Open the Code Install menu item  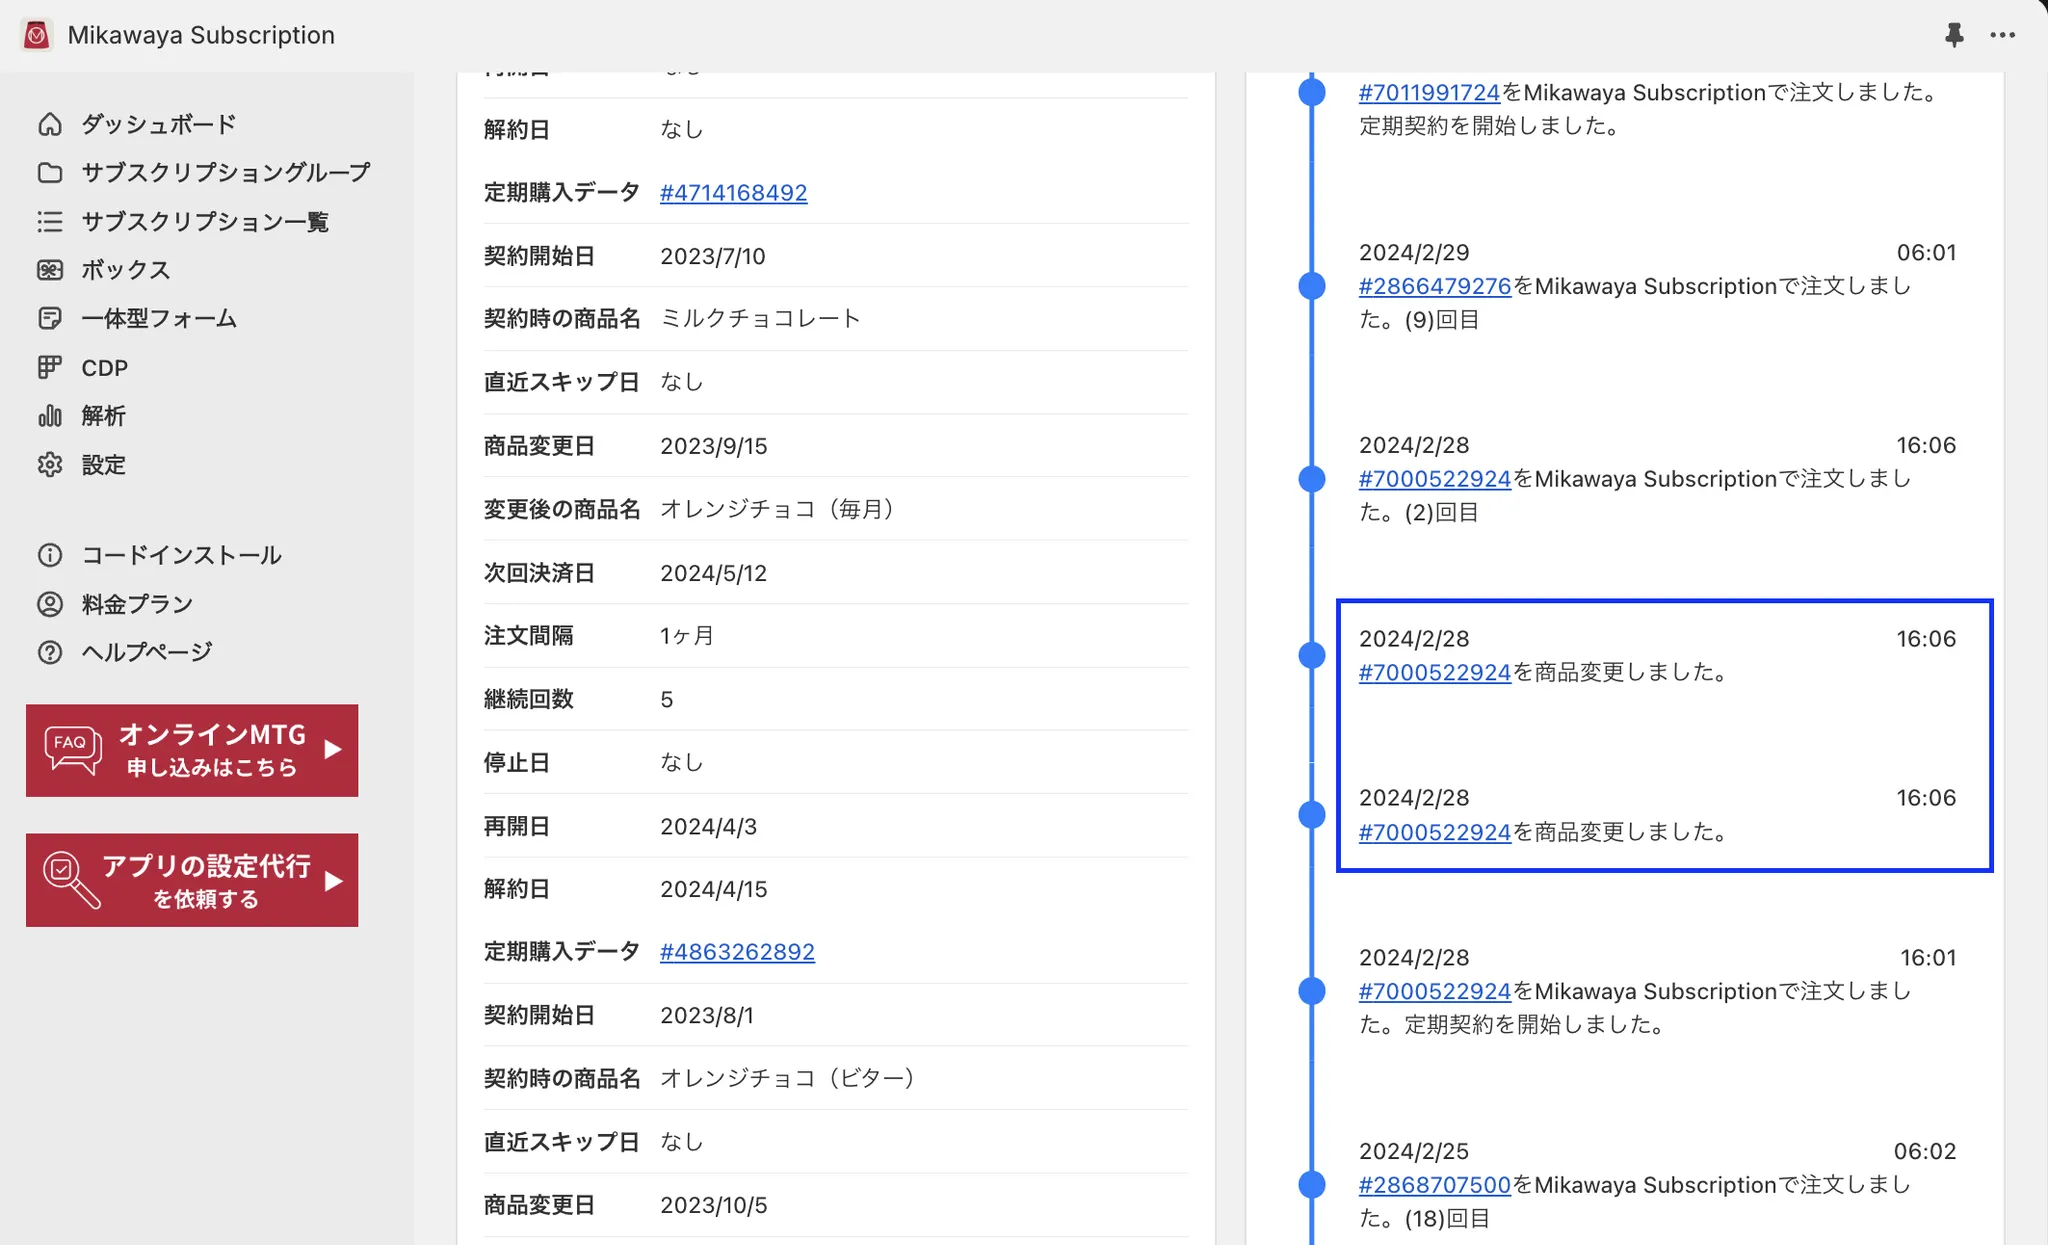click(180, 555)
